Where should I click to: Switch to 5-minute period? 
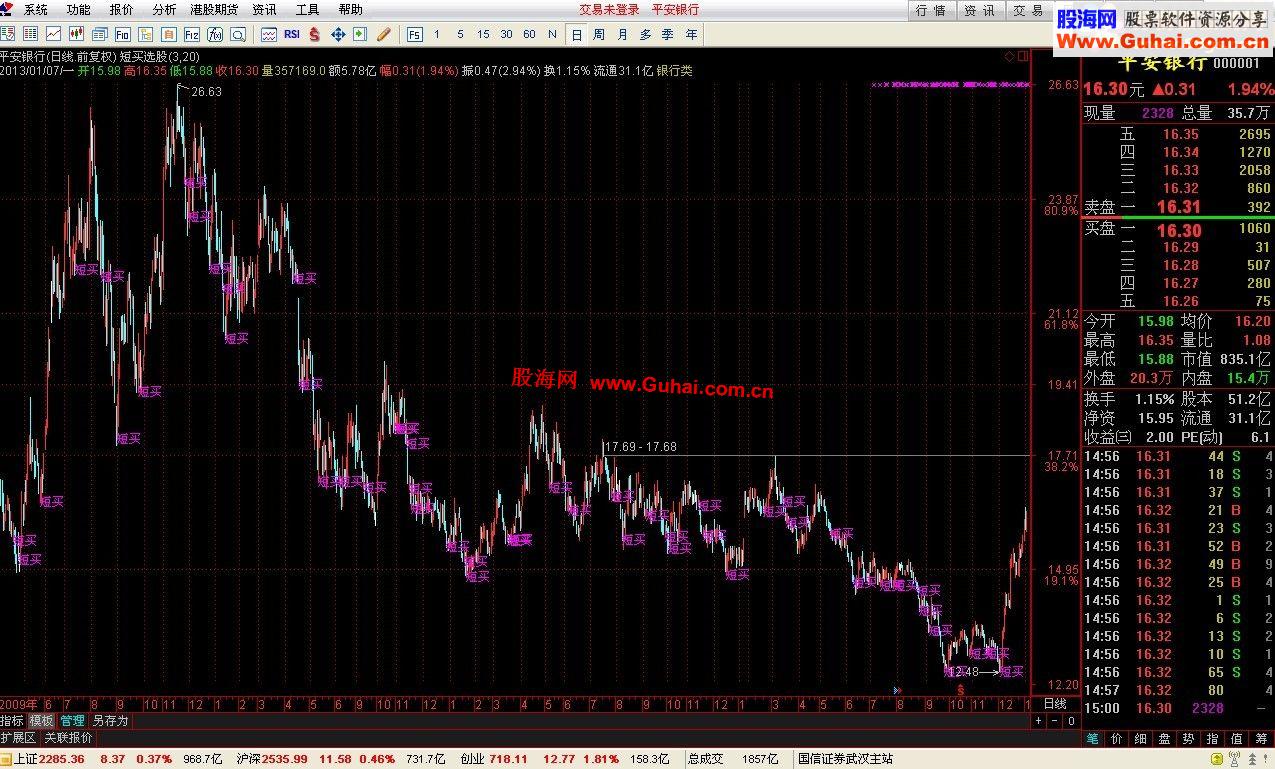[x=460, y=34]
